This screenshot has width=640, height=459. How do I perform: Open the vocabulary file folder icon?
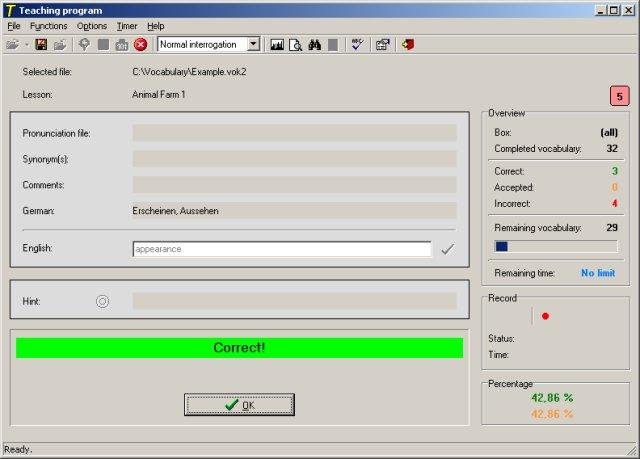(13, 44)
